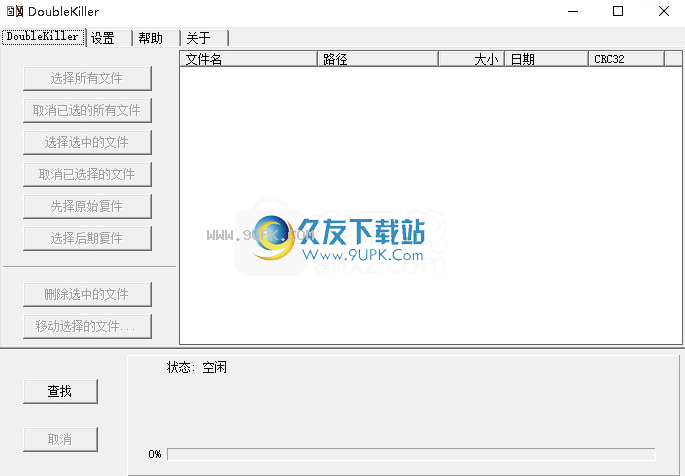Sort by the 文件名 column header
The width and height of the screenshot is (685, 476).
248,59
